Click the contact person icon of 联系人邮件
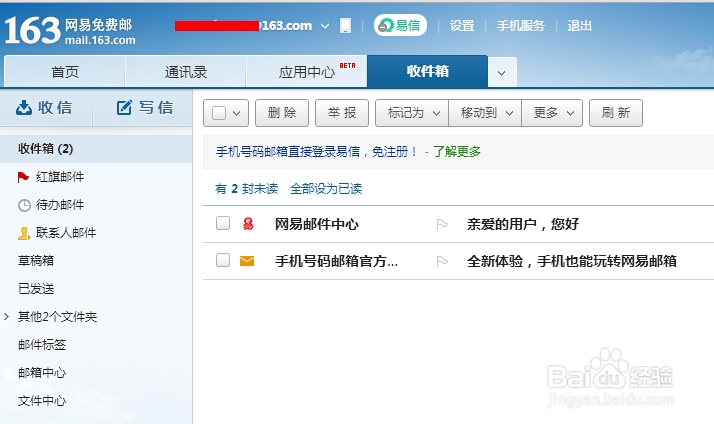The height and width of the screenshot is (424, 714). (x=24, y=234)
